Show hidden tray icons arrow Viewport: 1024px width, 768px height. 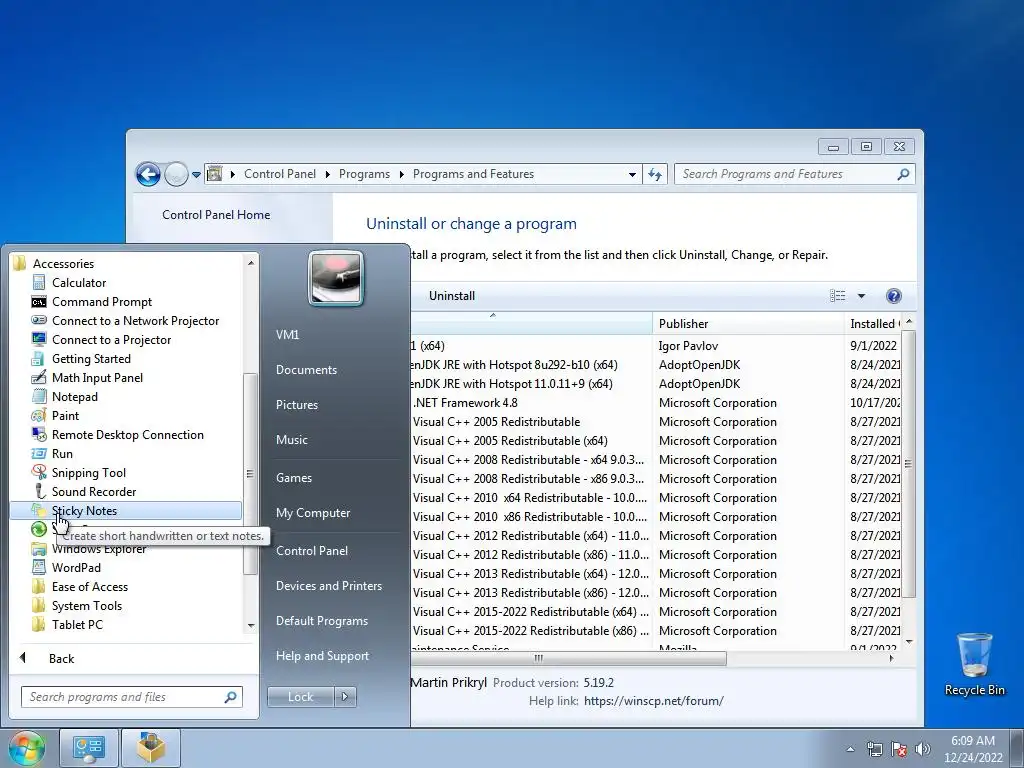coord(850,749)
